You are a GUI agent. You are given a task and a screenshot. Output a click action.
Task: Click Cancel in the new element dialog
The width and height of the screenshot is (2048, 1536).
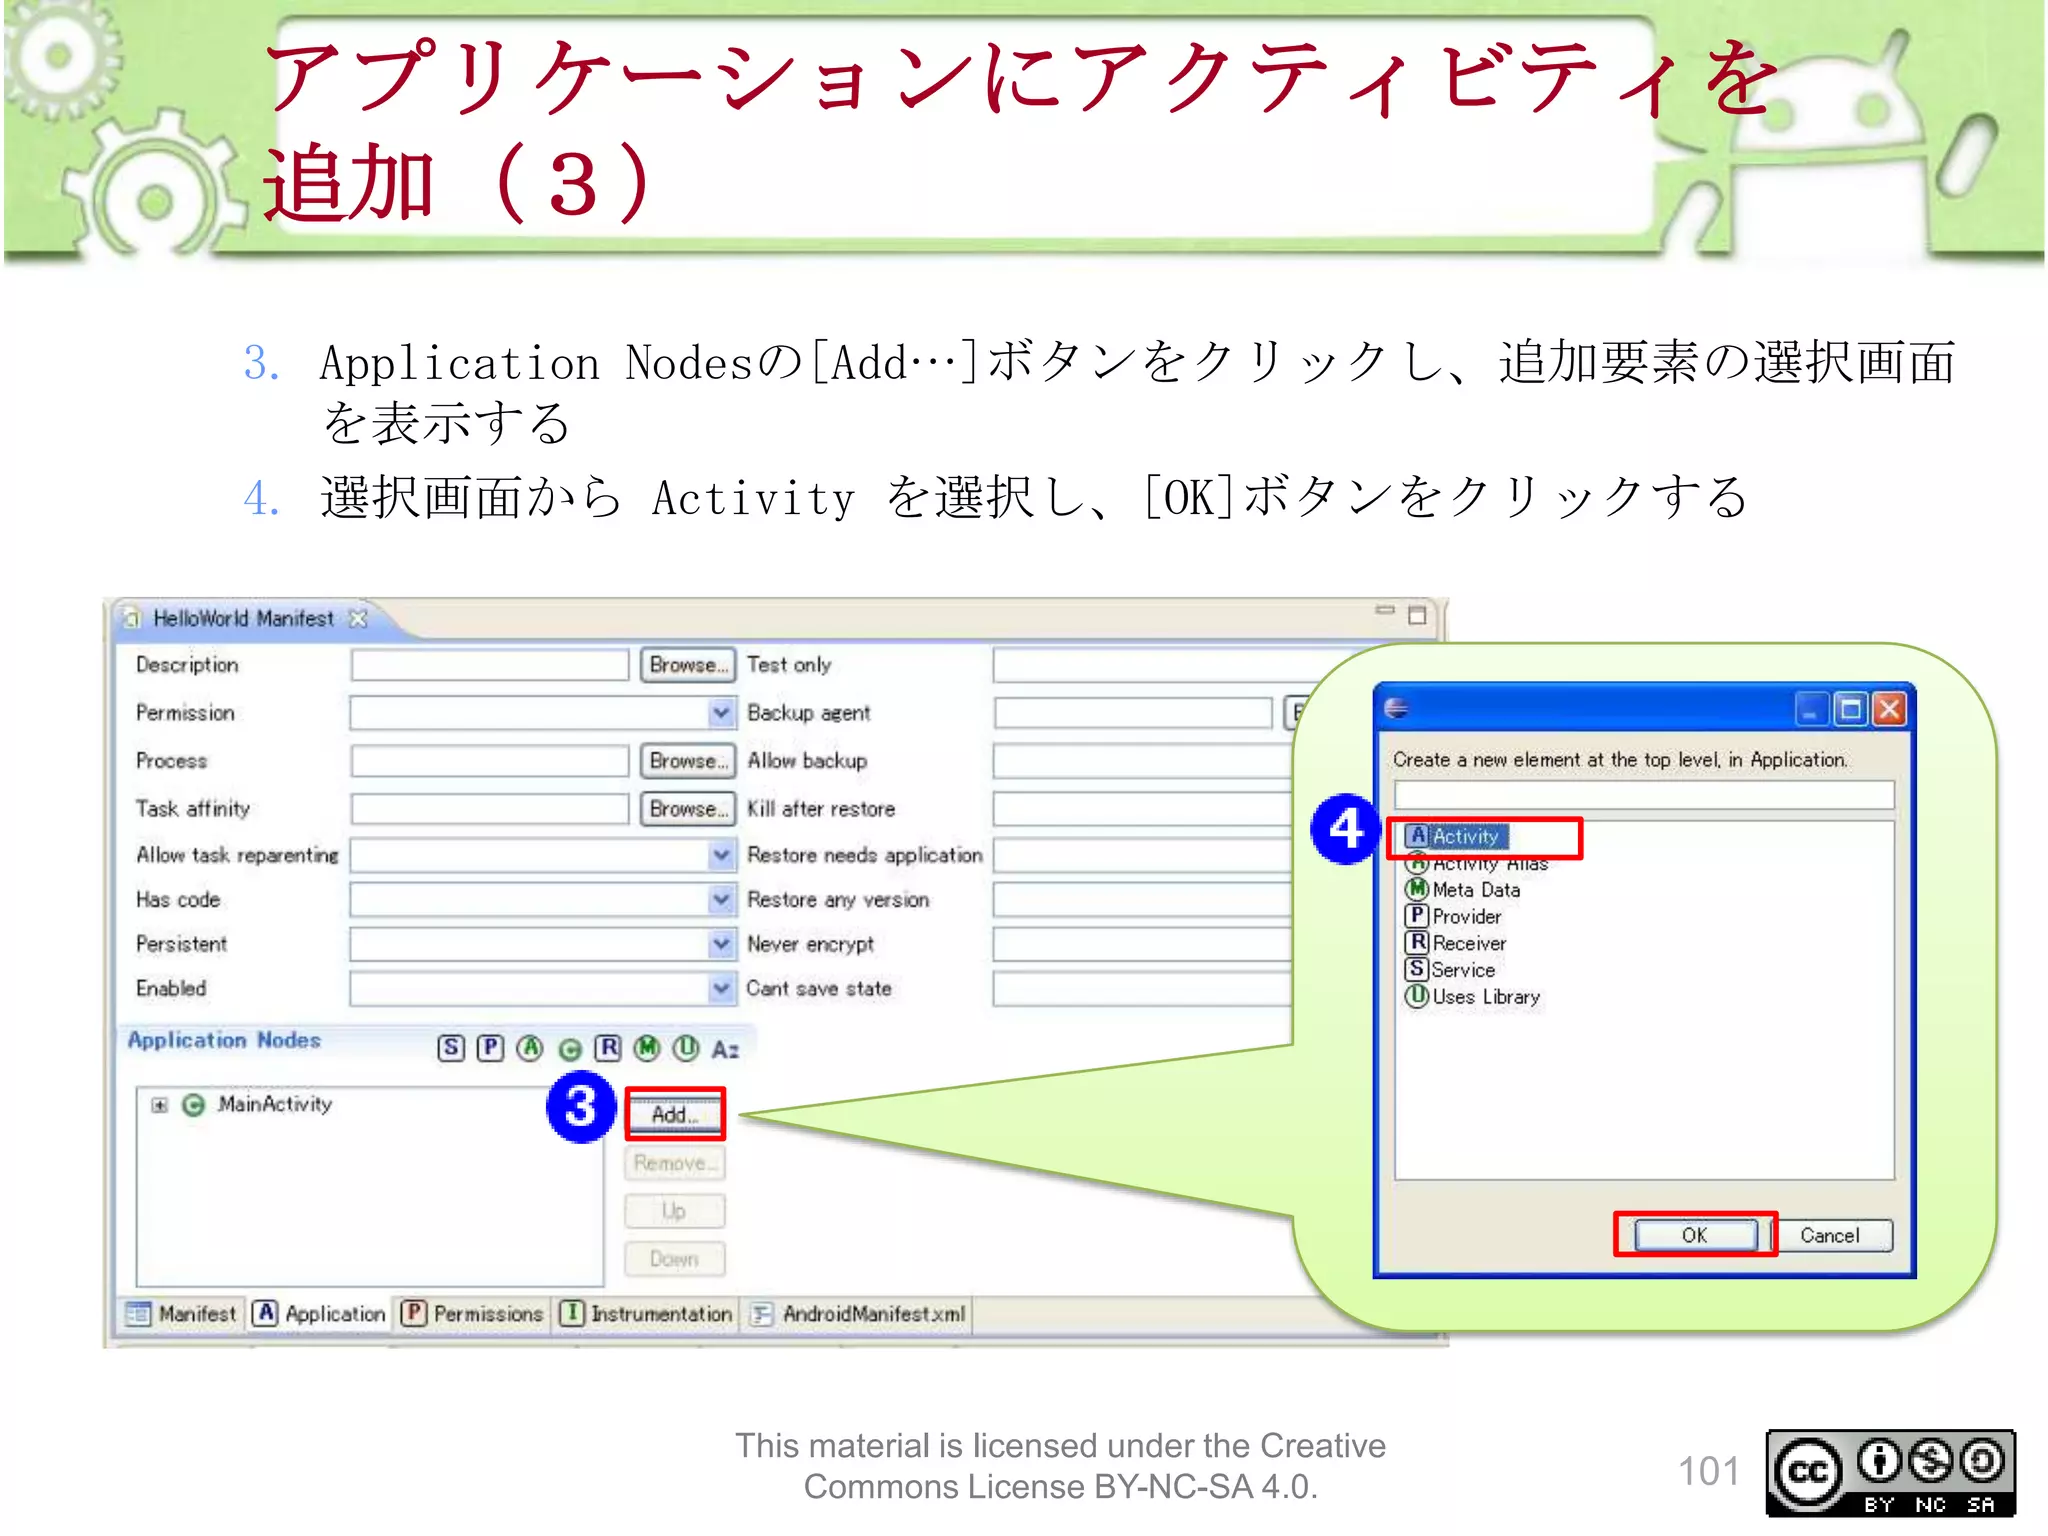pos(1830,1236)
